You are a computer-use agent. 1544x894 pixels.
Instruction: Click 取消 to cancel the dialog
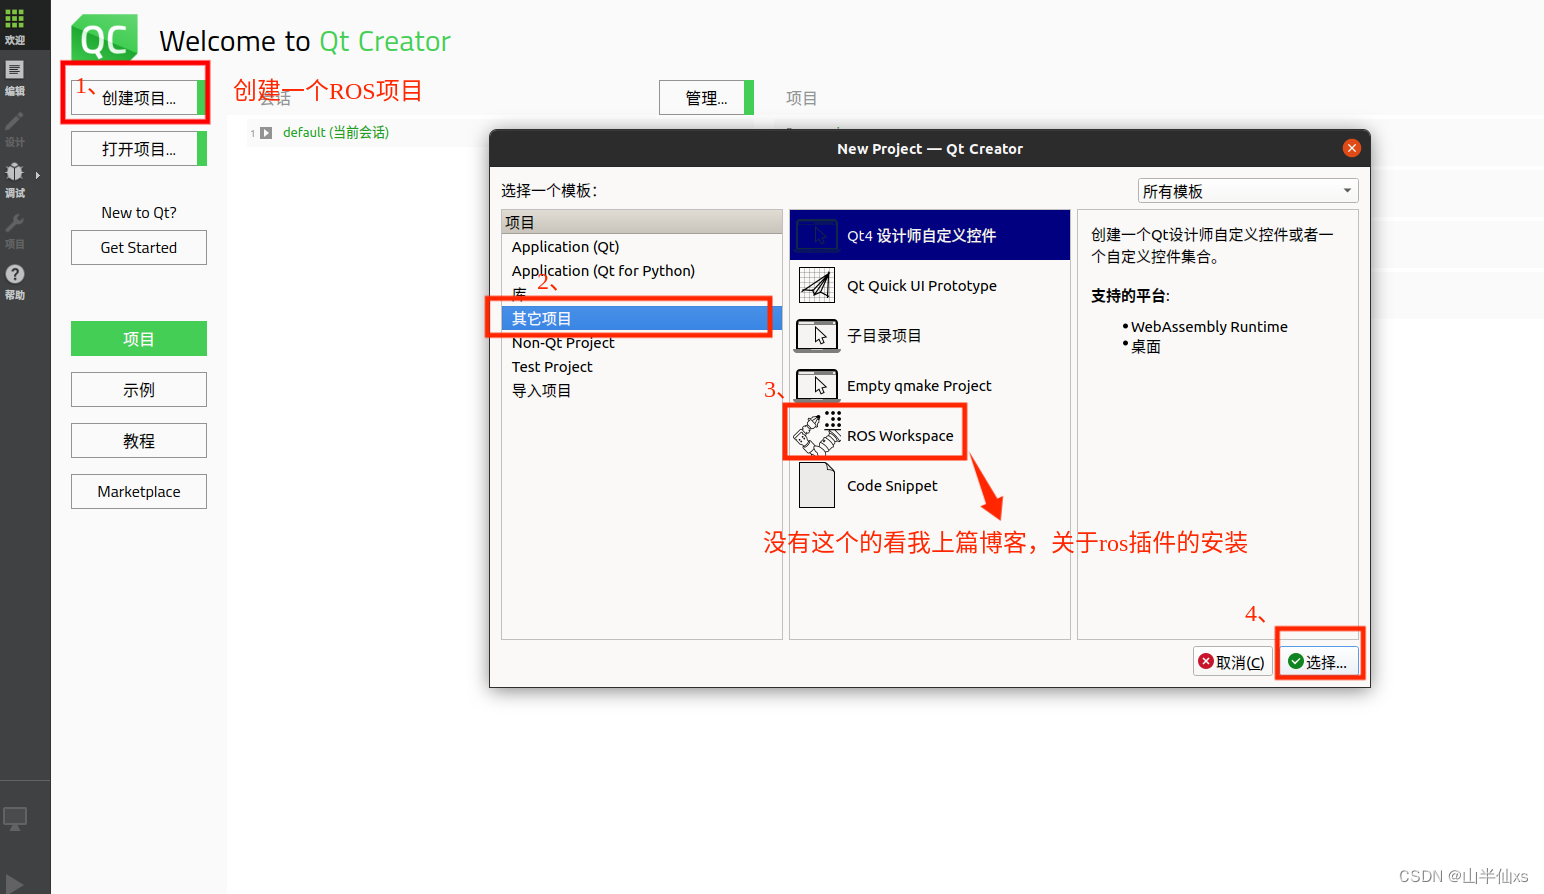click(1232, 662)
